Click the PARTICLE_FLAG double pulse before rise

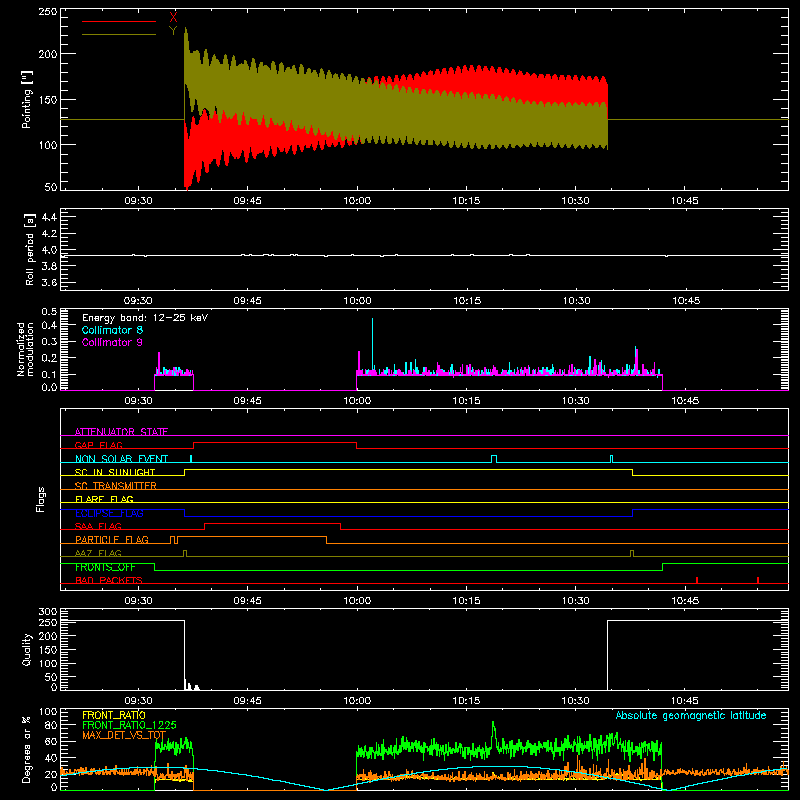(x=174, y=540)
